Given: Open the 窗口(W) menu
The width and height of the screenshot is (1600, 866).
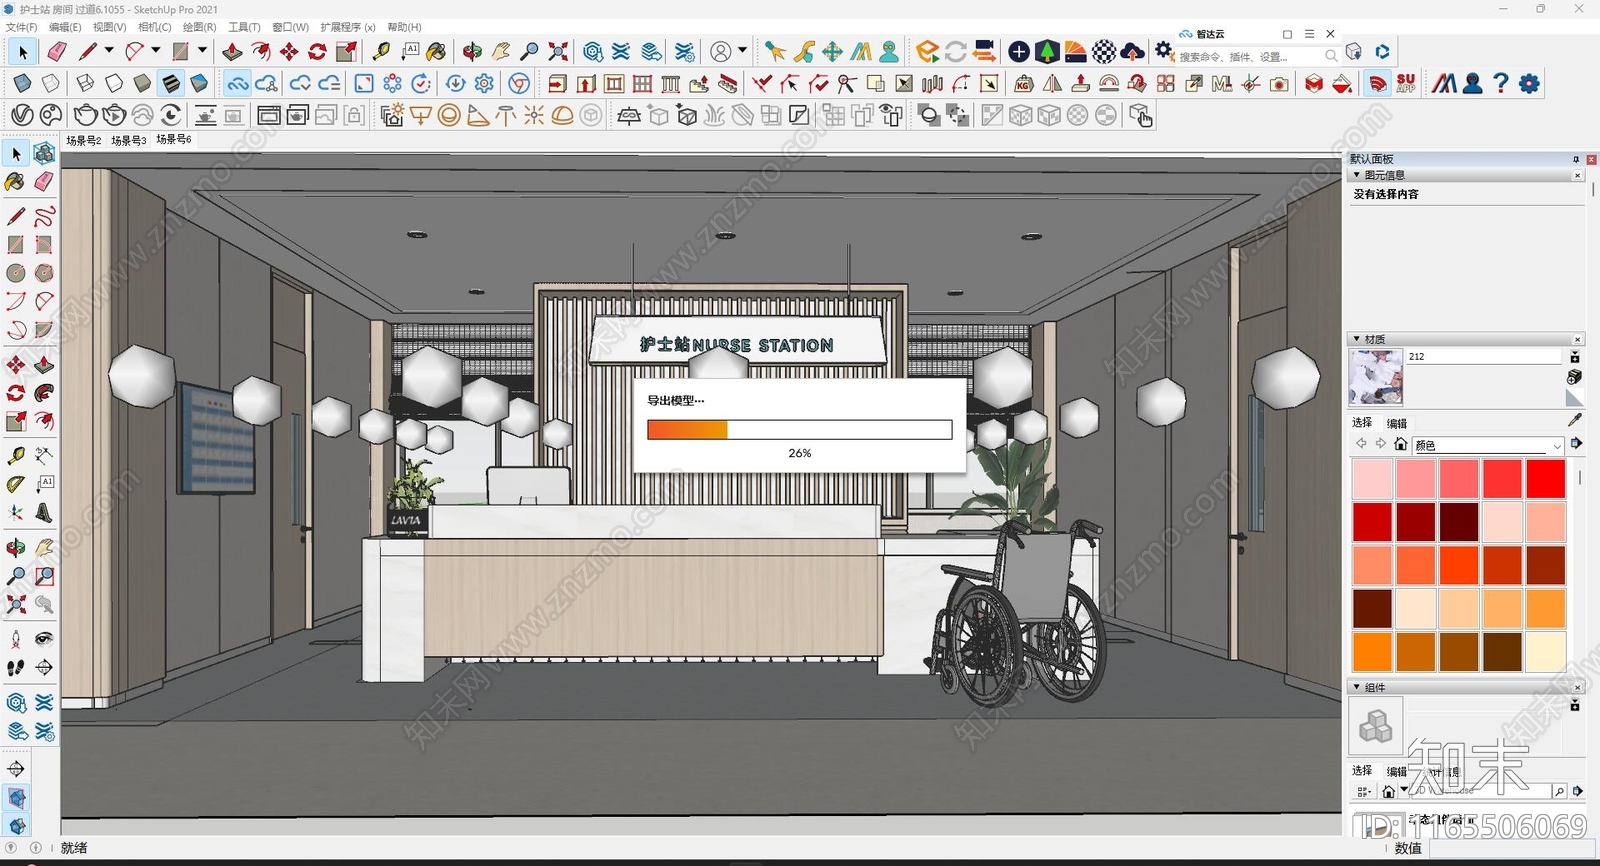Looking at the screenshot, I should [290, 27].
